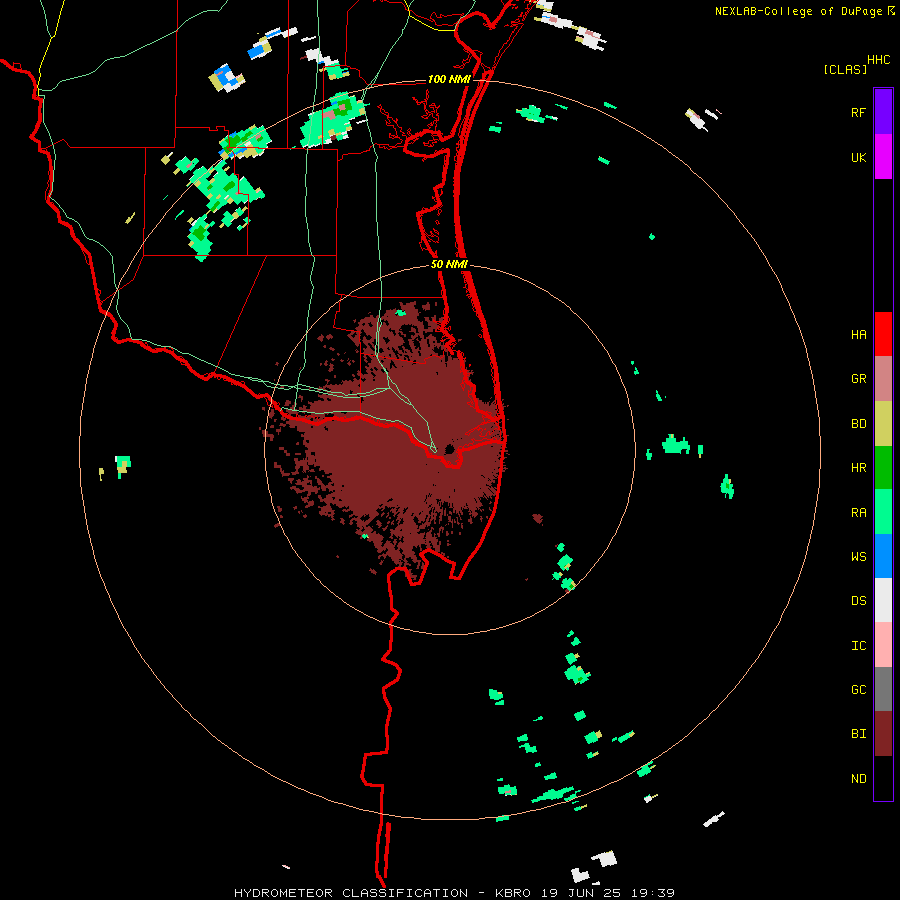Click the BI dark red legend swatch
Image resolution: width=900 pixels, height=900 pixels.
[x=883, y=734]
